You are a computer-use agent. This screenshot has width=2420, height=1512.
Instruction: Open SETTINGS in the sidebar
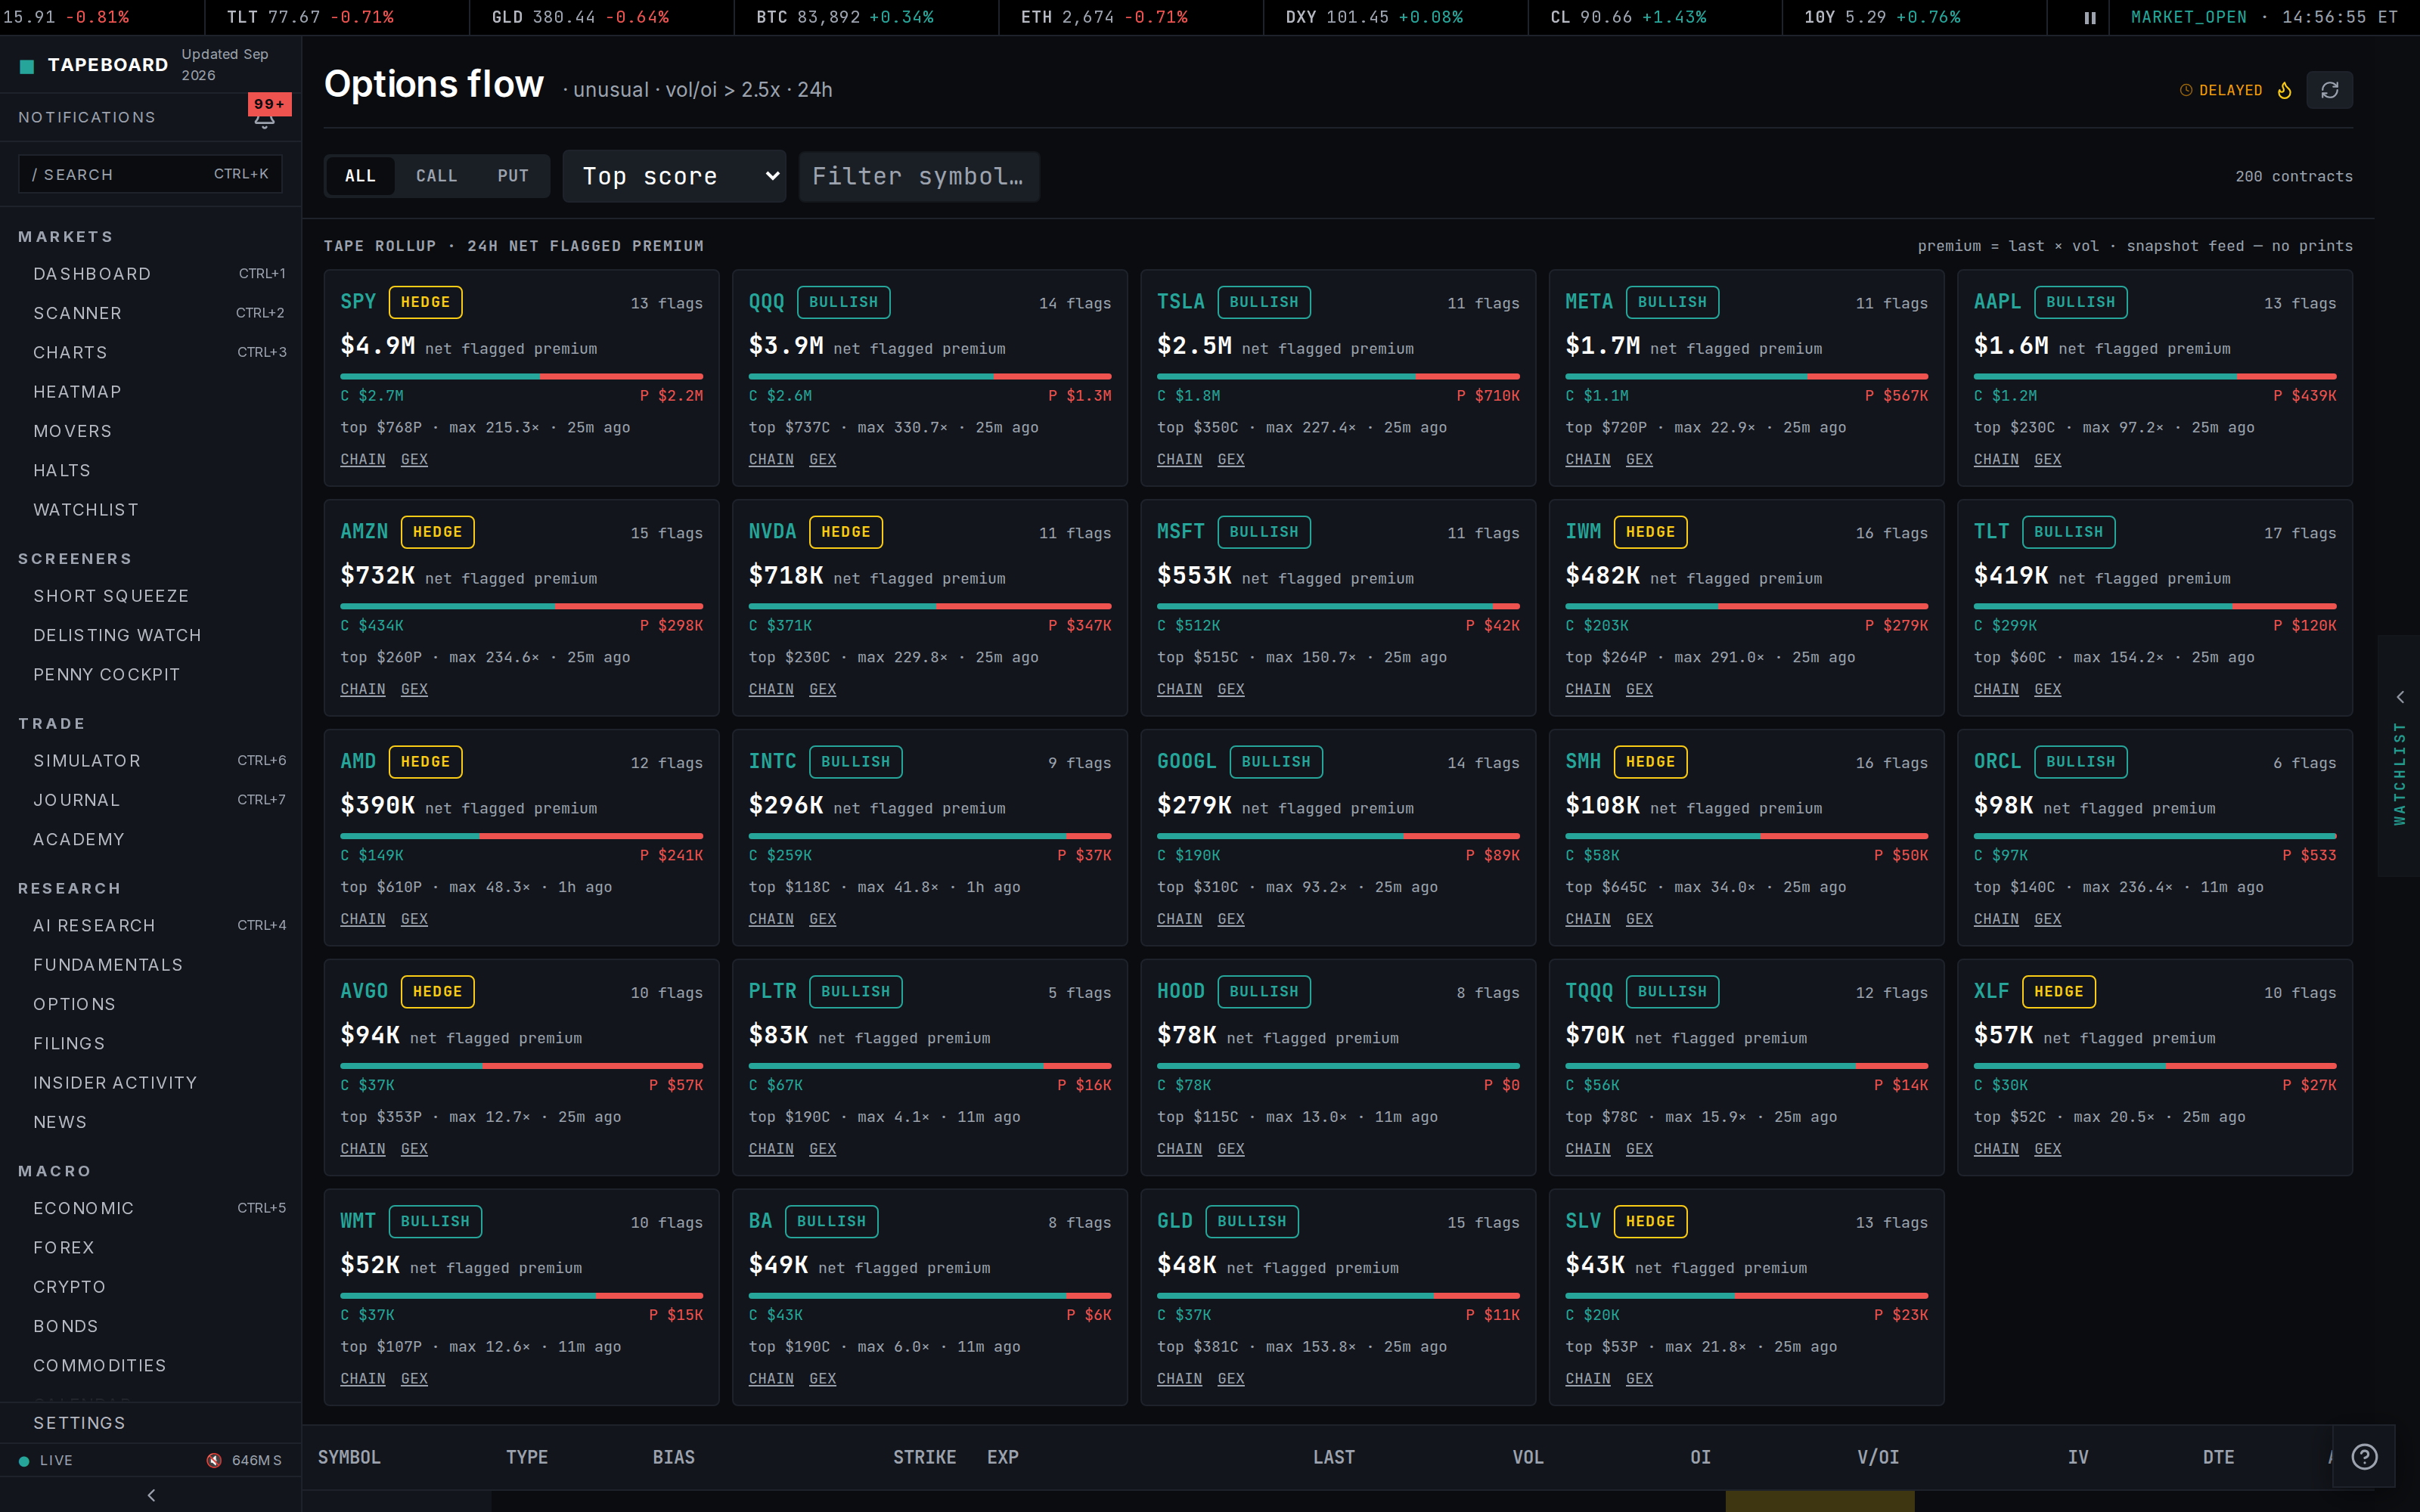[151, 1423]
